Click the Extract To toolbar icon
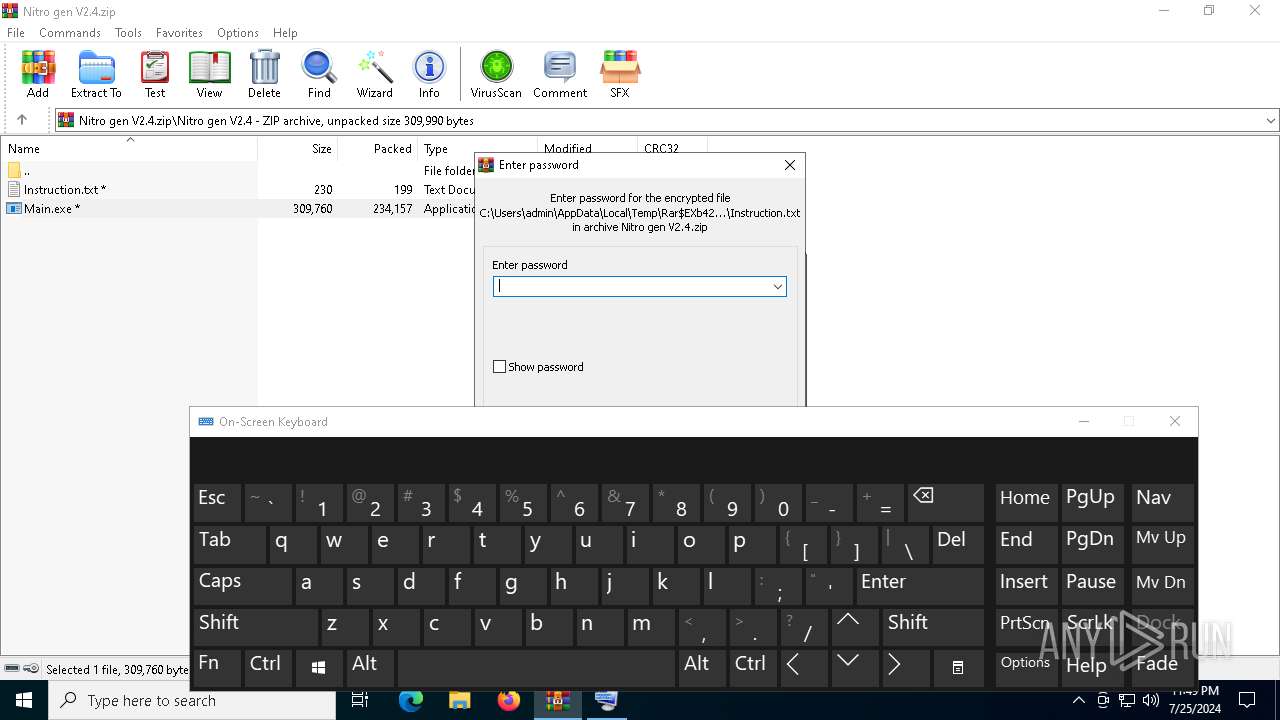 click(x=96, y=74)
